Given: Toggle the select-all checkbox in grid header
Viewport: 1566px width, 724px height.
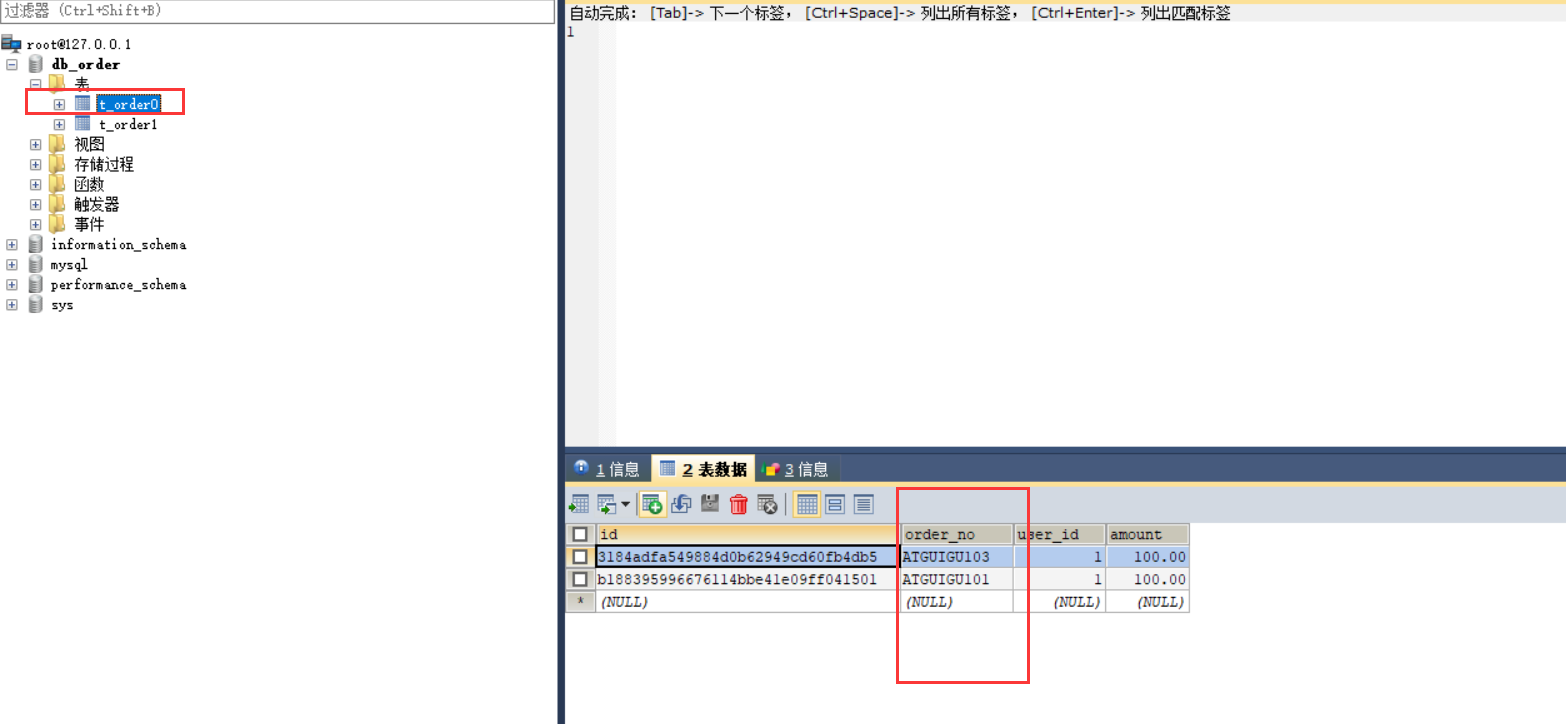Looking at the screenshot, I should pyautogui.click(x=580, y=534).
